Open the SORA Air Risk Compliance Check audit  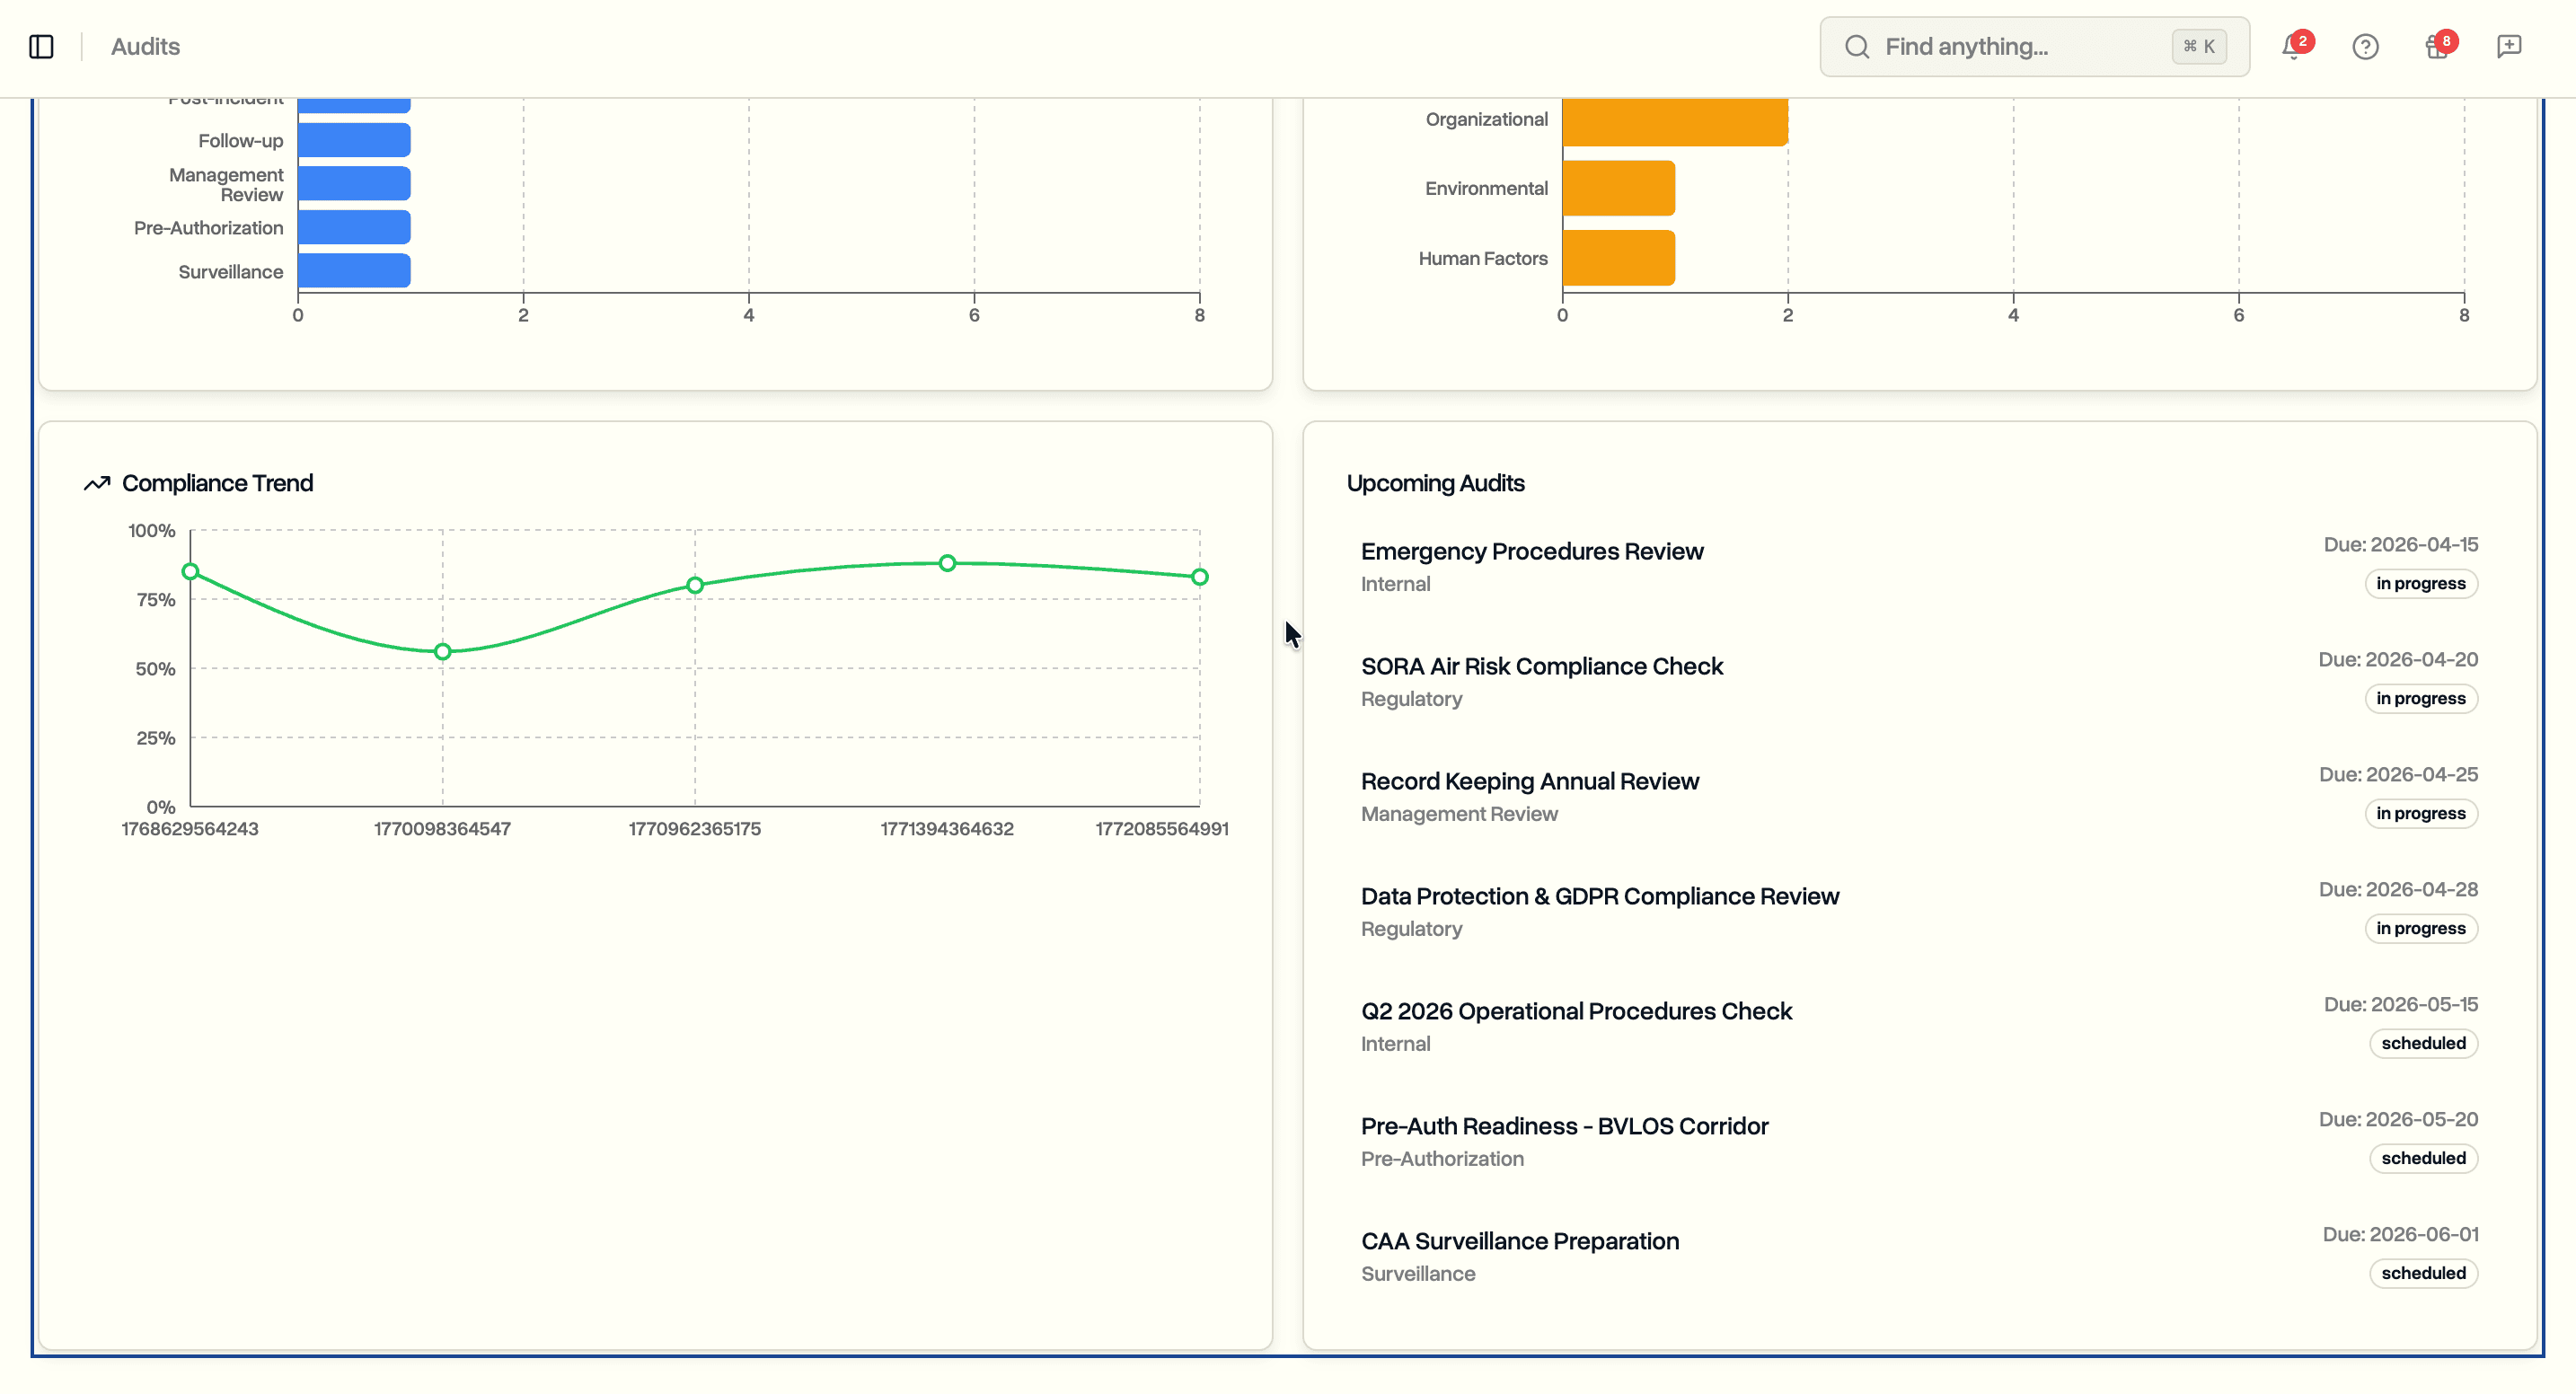pyautogui.click(x=1541, y=665)
